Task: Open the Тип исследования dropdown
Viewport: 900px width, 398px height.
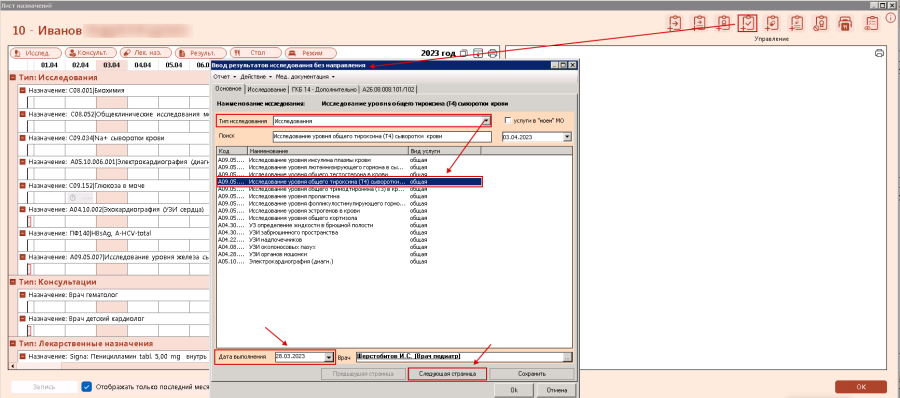Action: tap(487, 121)
